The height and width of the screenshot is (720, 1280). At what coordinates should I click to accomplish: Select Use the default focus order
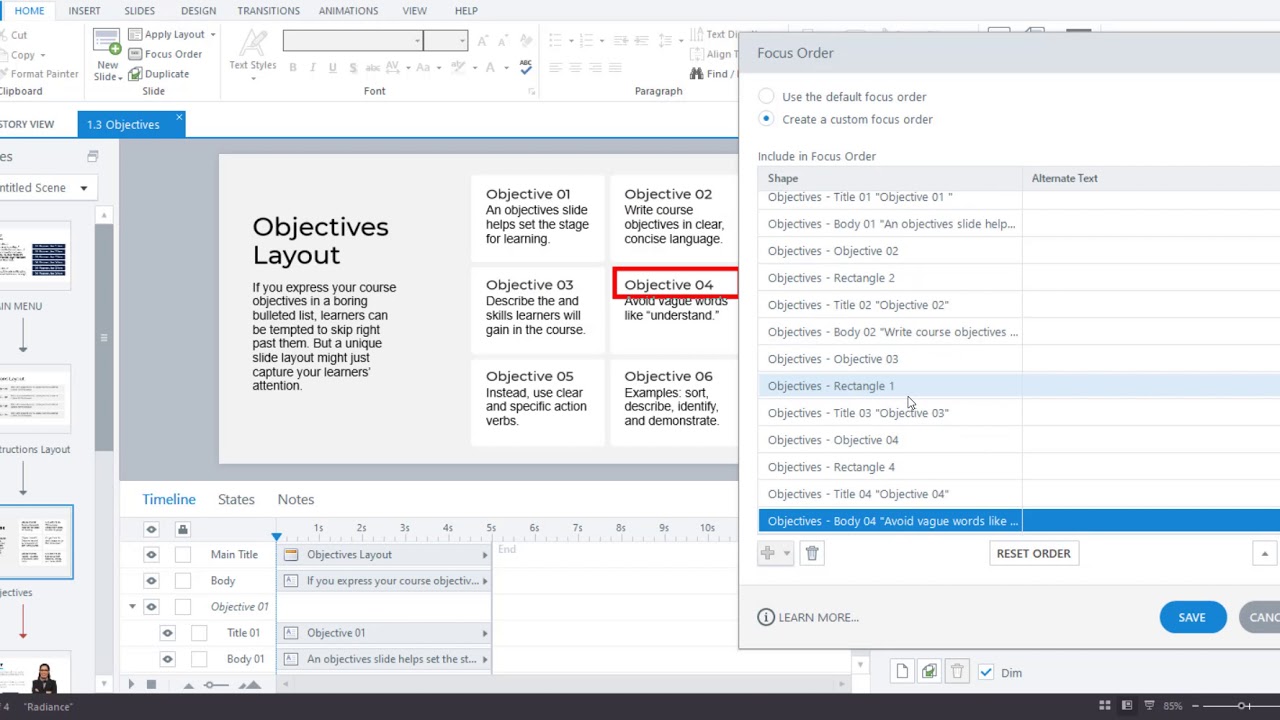coord(766,97)
